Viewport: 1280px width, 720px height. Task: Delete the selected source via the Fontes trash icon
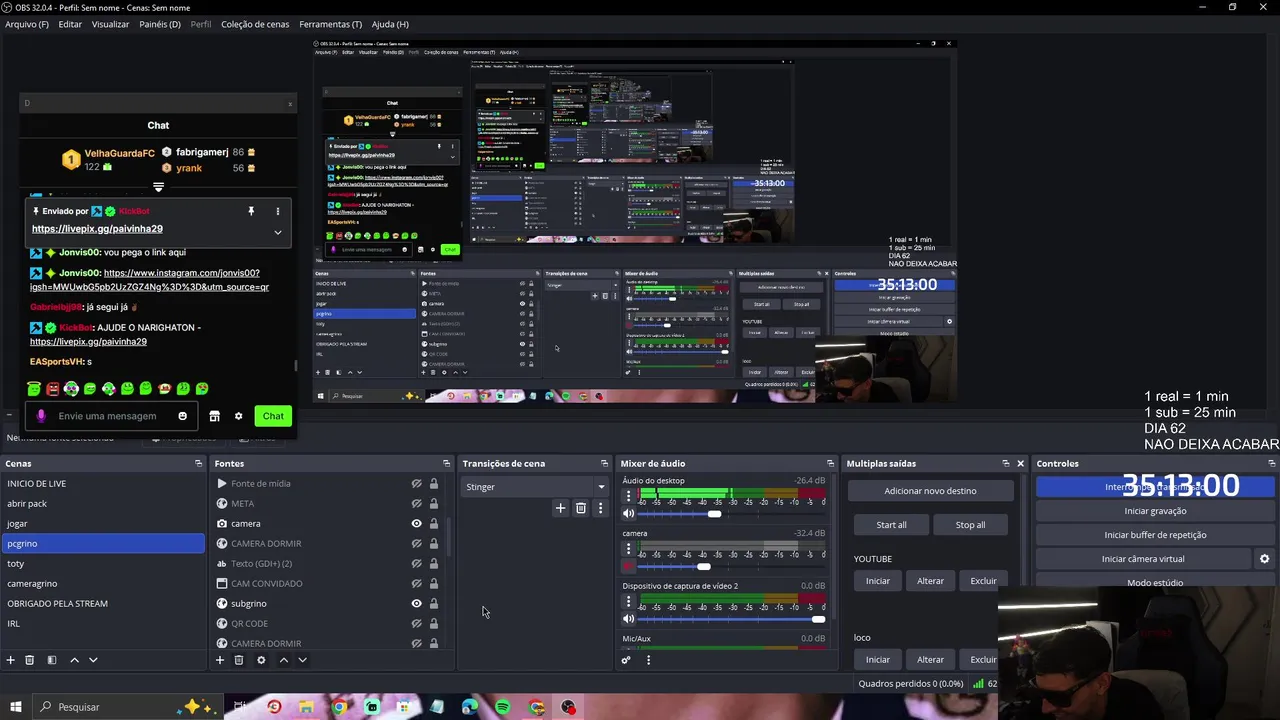pos(239,660)
